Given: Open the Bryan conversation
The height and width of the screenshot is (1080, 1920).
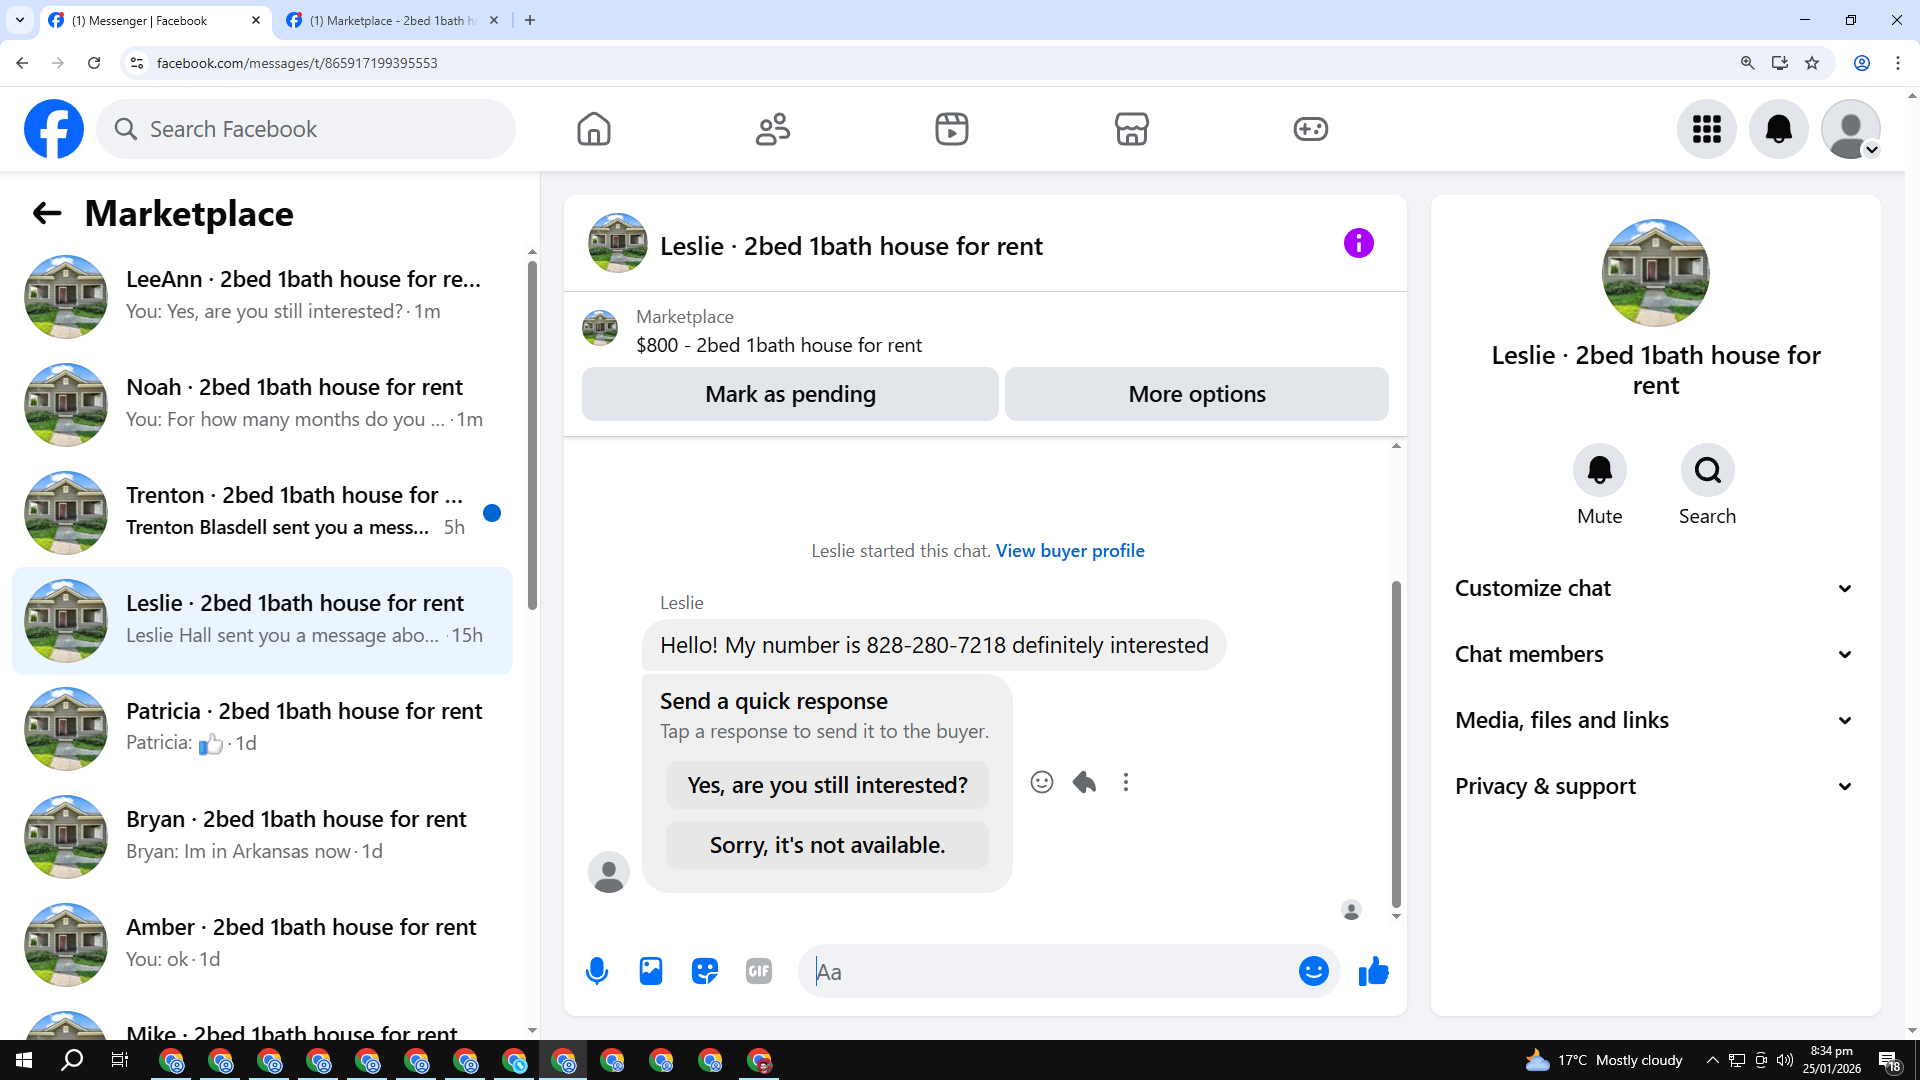Looking at the screenshot, I should point(262,836).
